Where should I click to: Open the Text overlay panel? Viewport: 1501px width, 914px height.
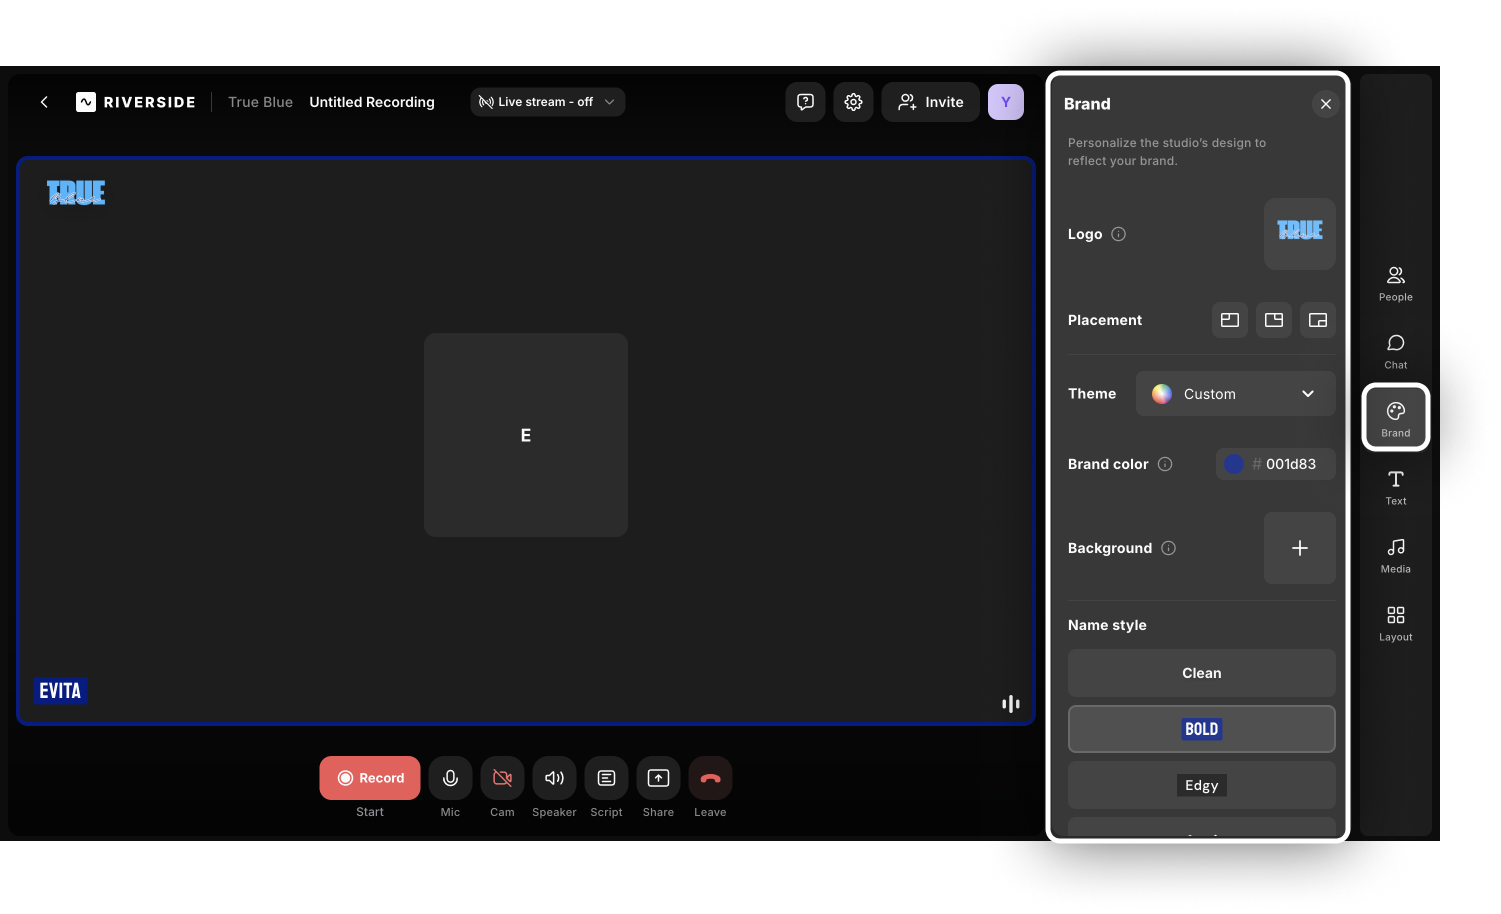1395,486
